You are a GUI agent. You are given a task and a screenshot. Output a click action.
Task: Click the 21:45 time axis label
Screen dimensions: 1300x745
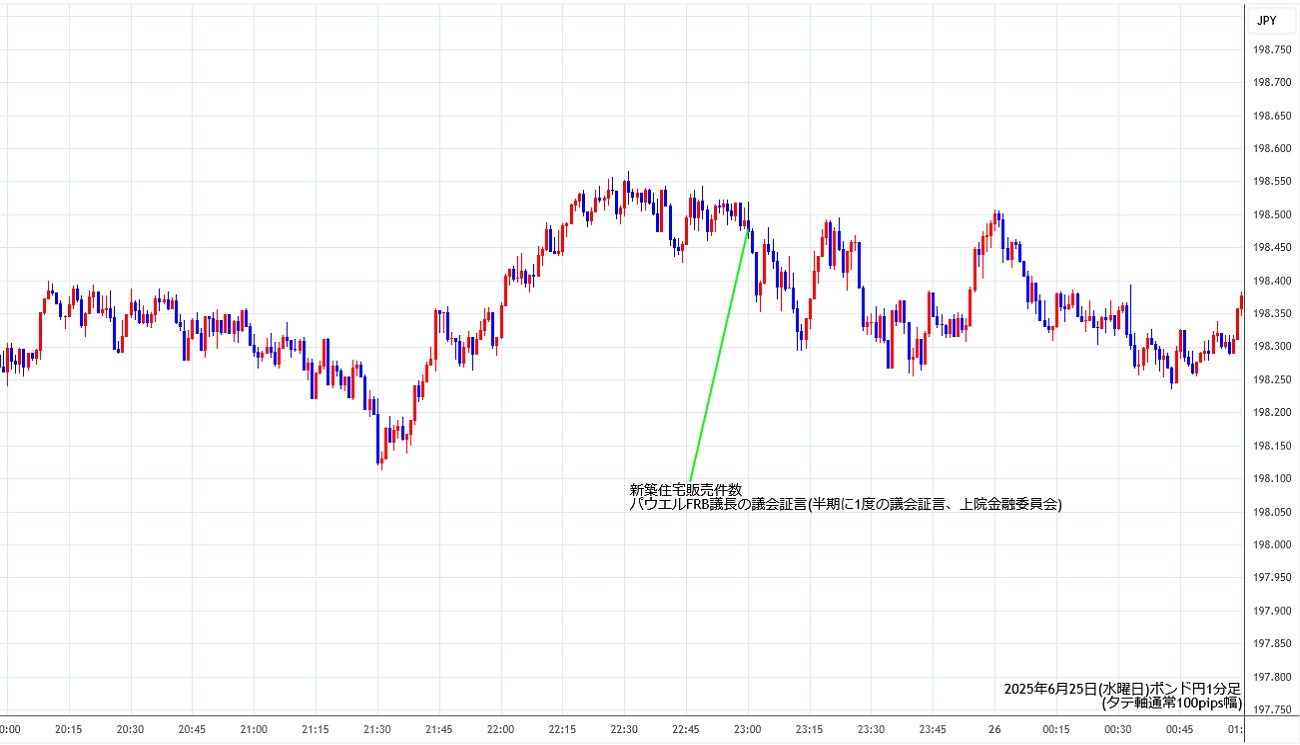coord(439,730)
